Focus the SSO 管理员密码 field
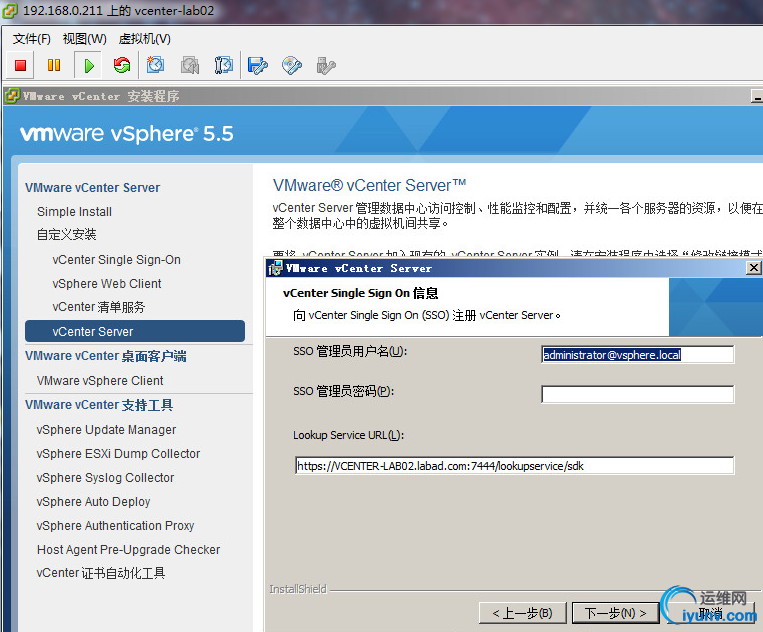Viewport: 763px width, 632px height. [x=637, y=394]
